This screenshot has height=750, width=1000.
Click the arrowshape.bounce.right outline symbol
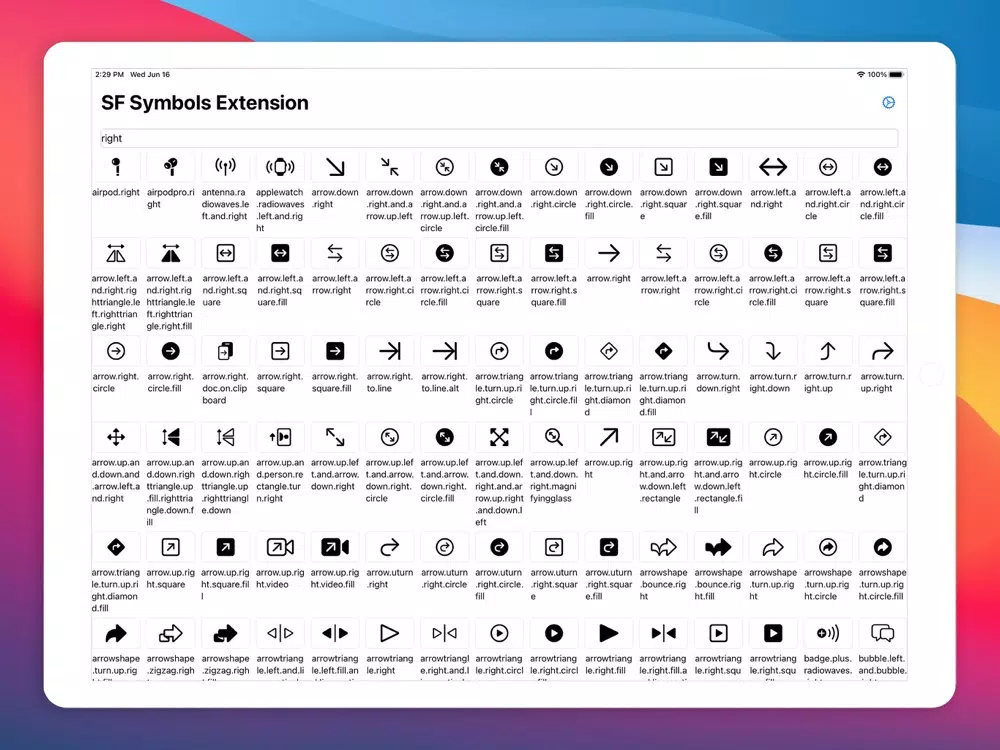pyautogui.click(x=663, y=547)
